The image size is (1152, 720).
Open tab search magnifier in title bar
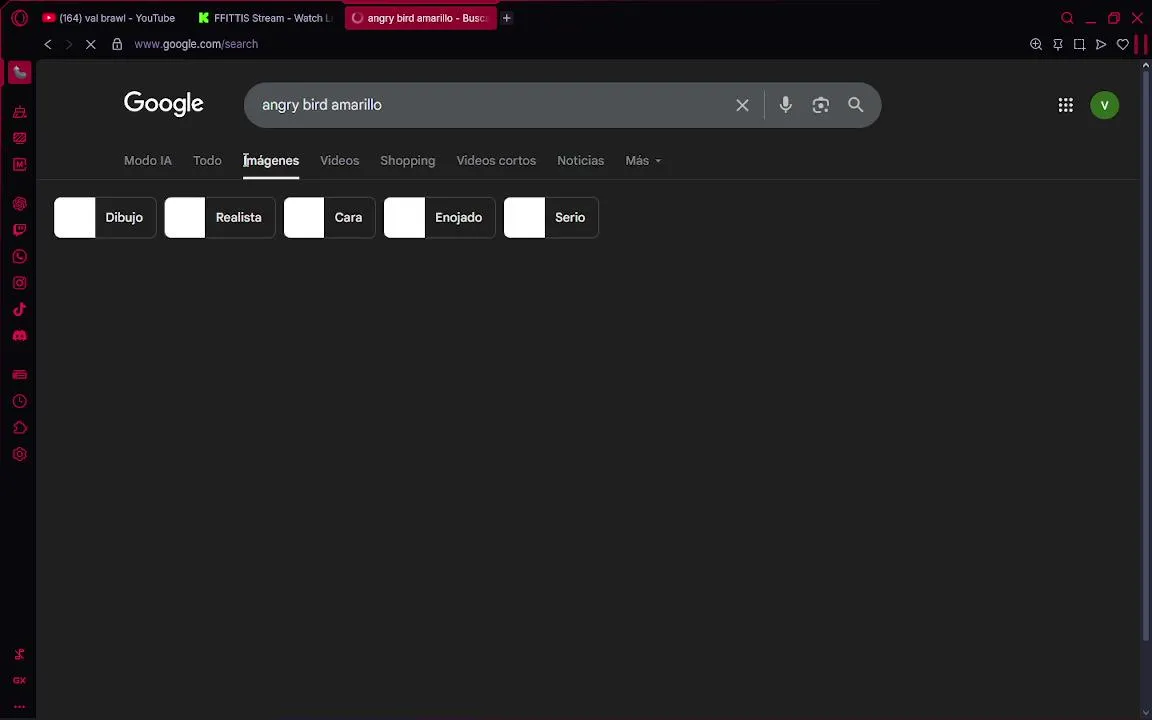pyautogui.click(x=1068, y=18)
